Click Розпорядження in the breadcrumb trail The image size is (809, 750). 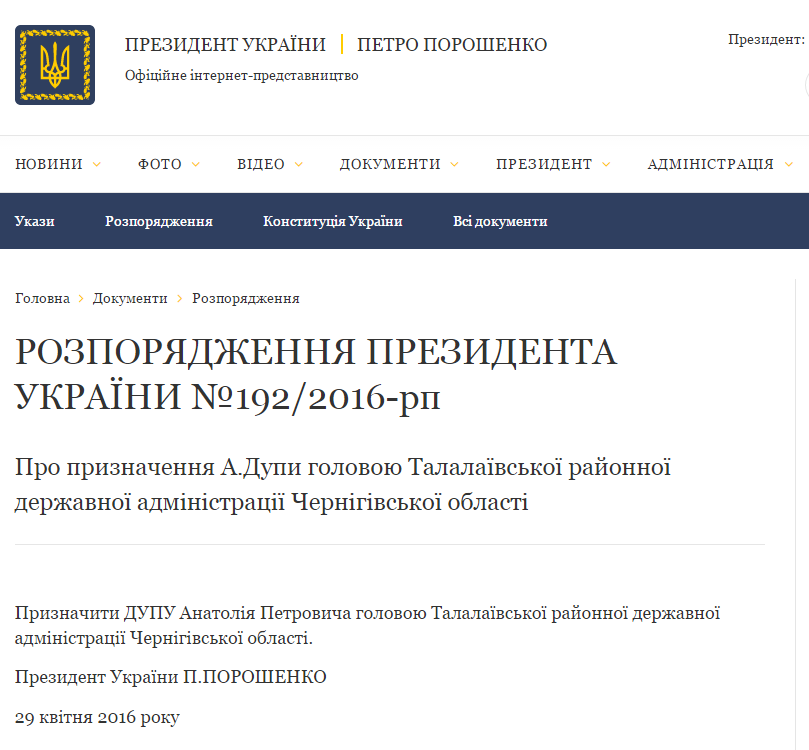pyautogui.click(x=246, y=298)
